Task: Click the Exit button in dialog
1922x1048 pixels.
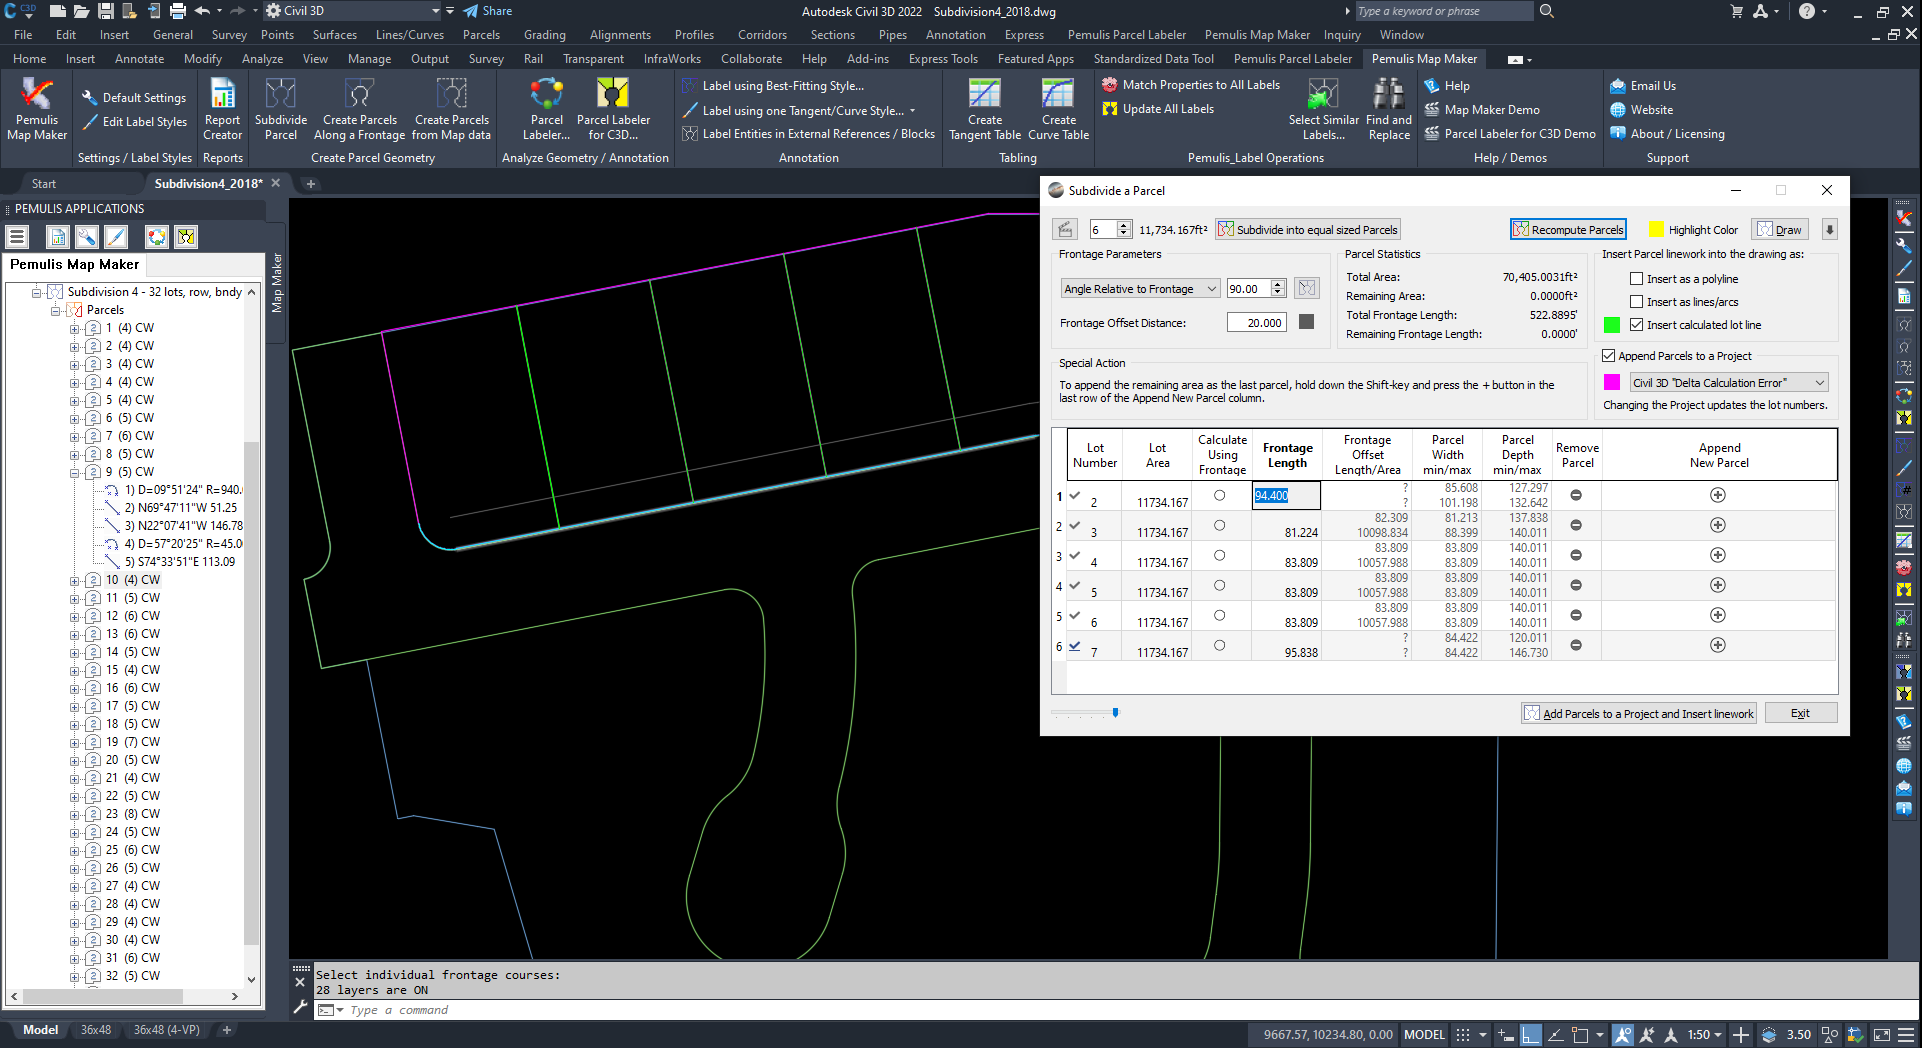Action: point(1800,714)
